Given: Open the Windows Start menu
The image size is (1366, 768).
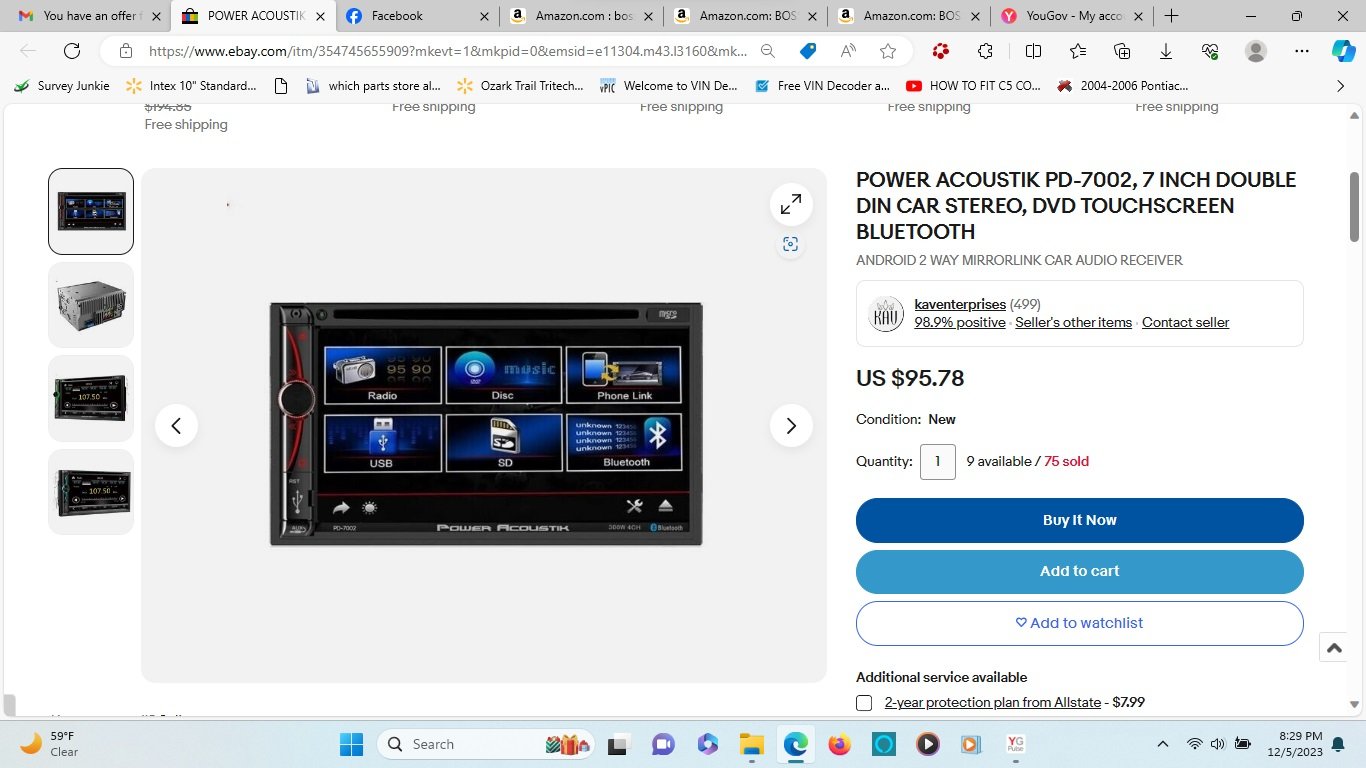Looking at the screenshot, I should (x=351, y=744).
